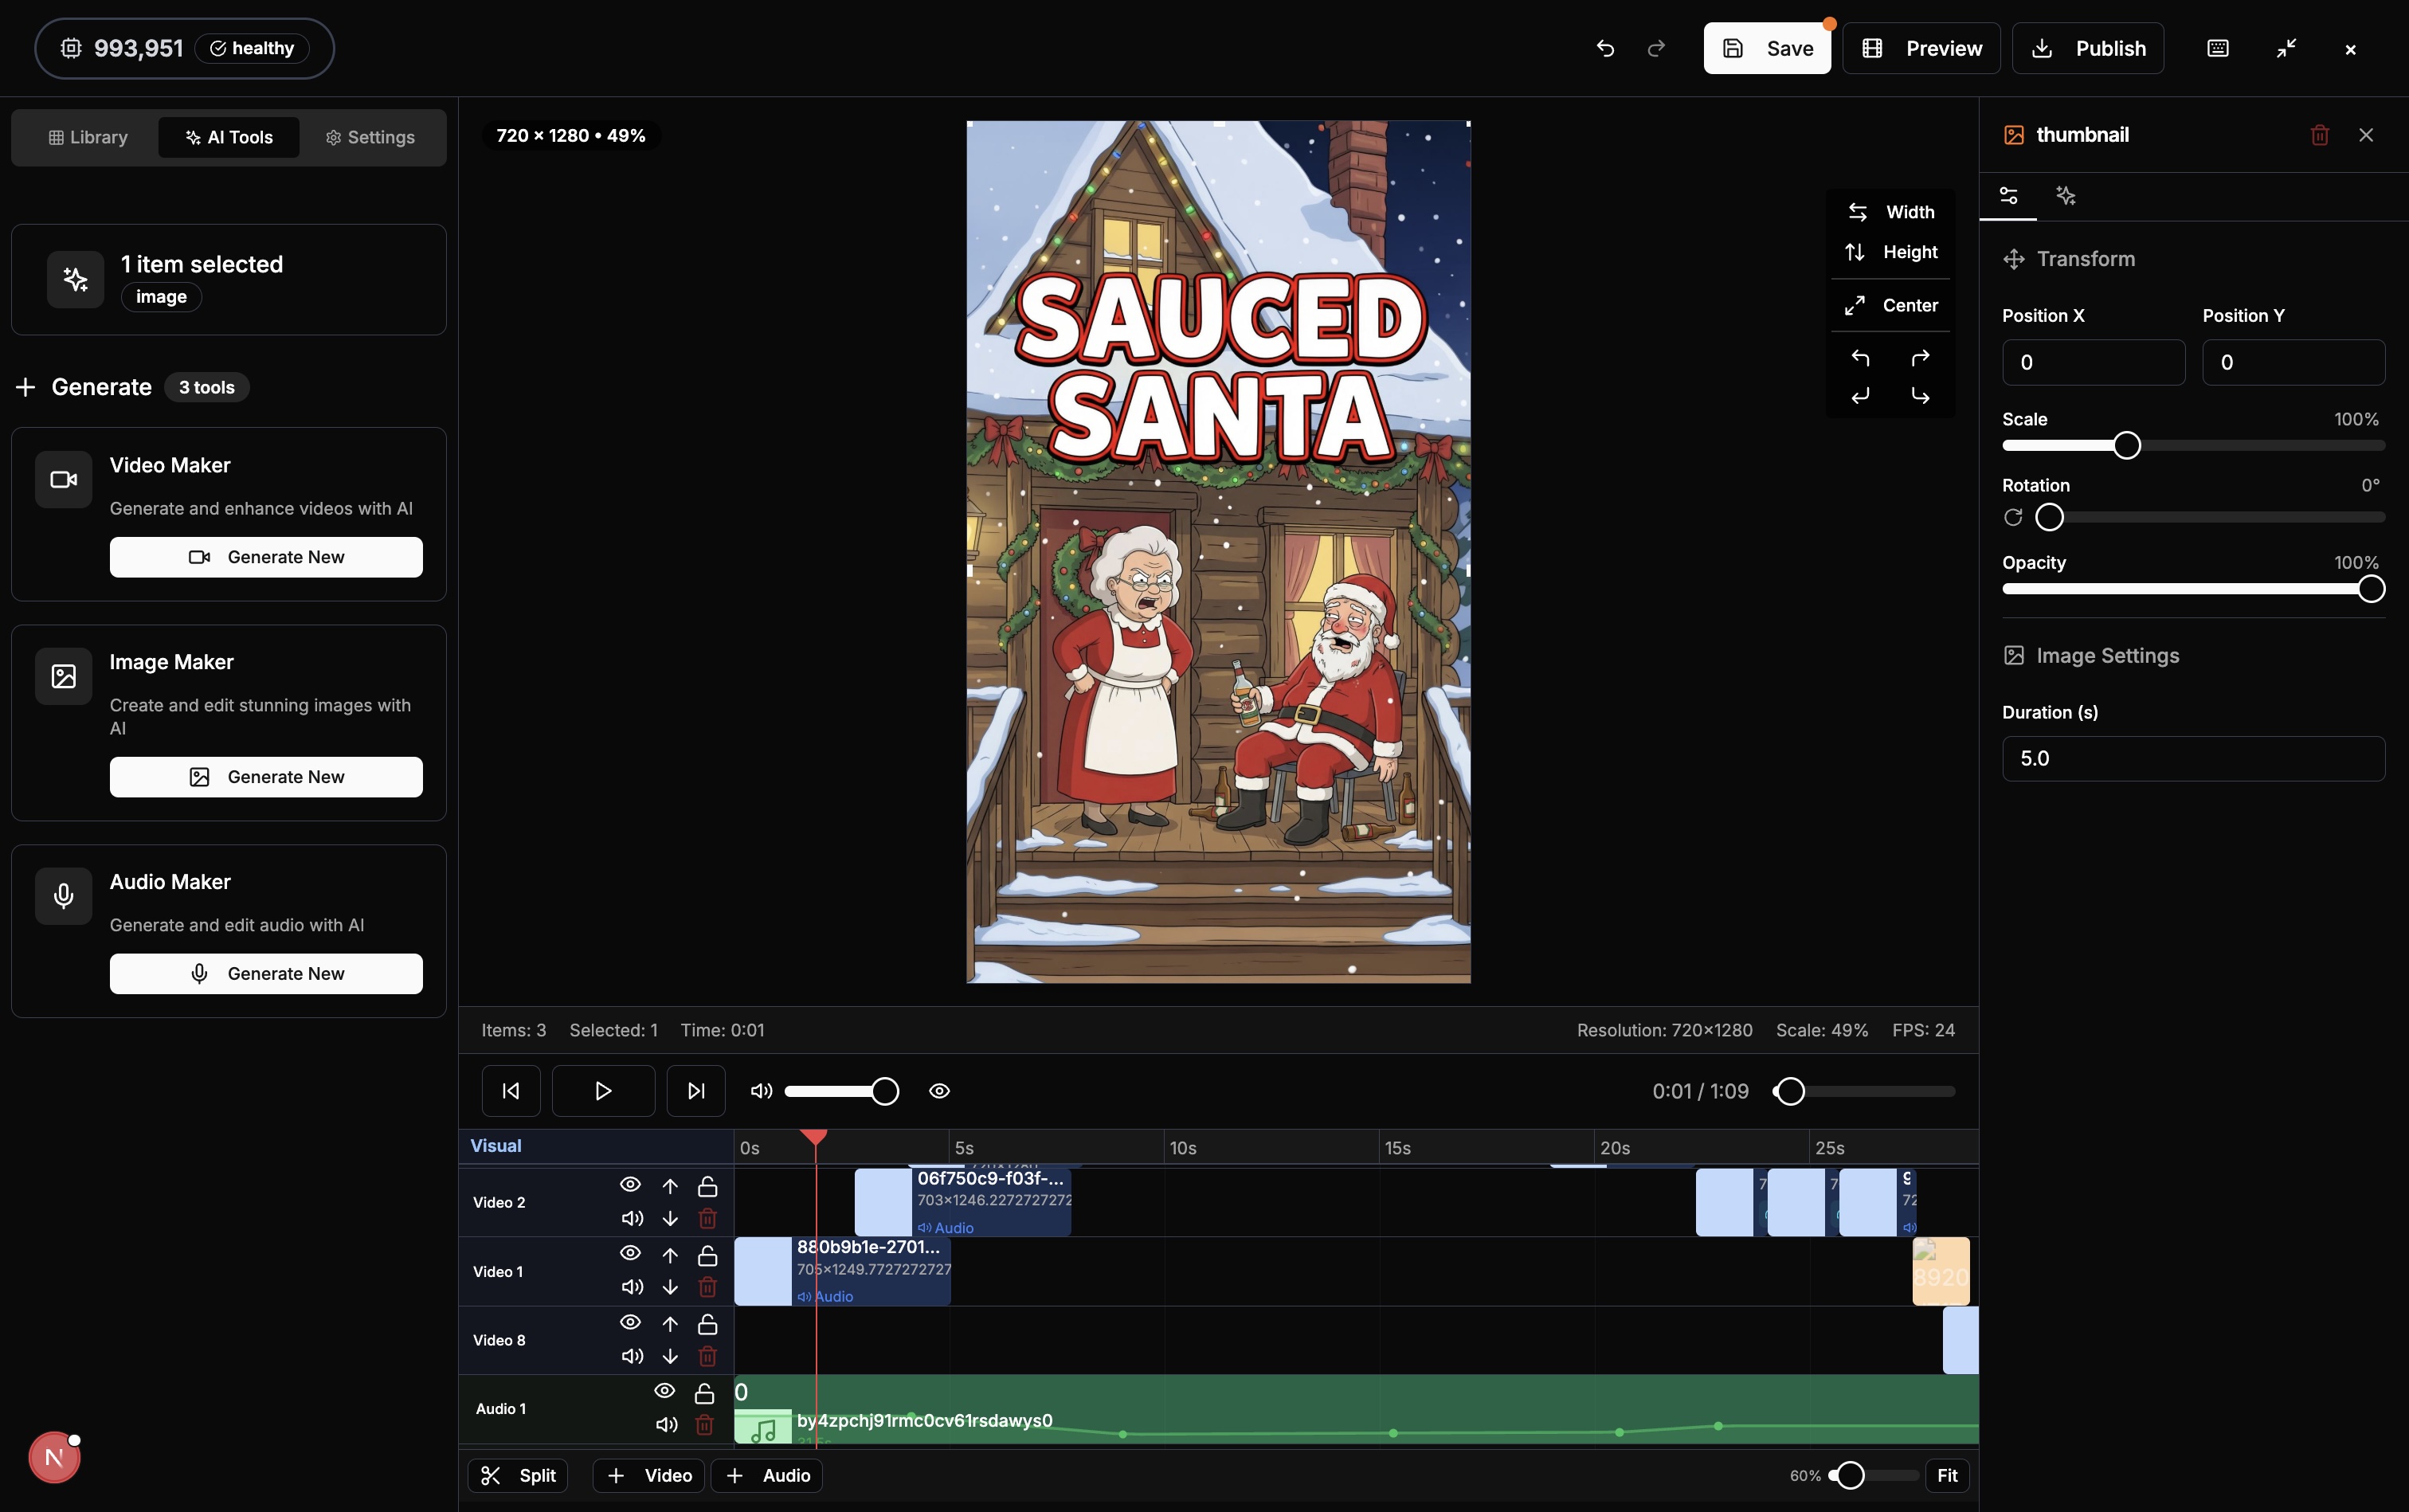
Task: Open the healthy status indicator
Action: [x=251, y=48]
